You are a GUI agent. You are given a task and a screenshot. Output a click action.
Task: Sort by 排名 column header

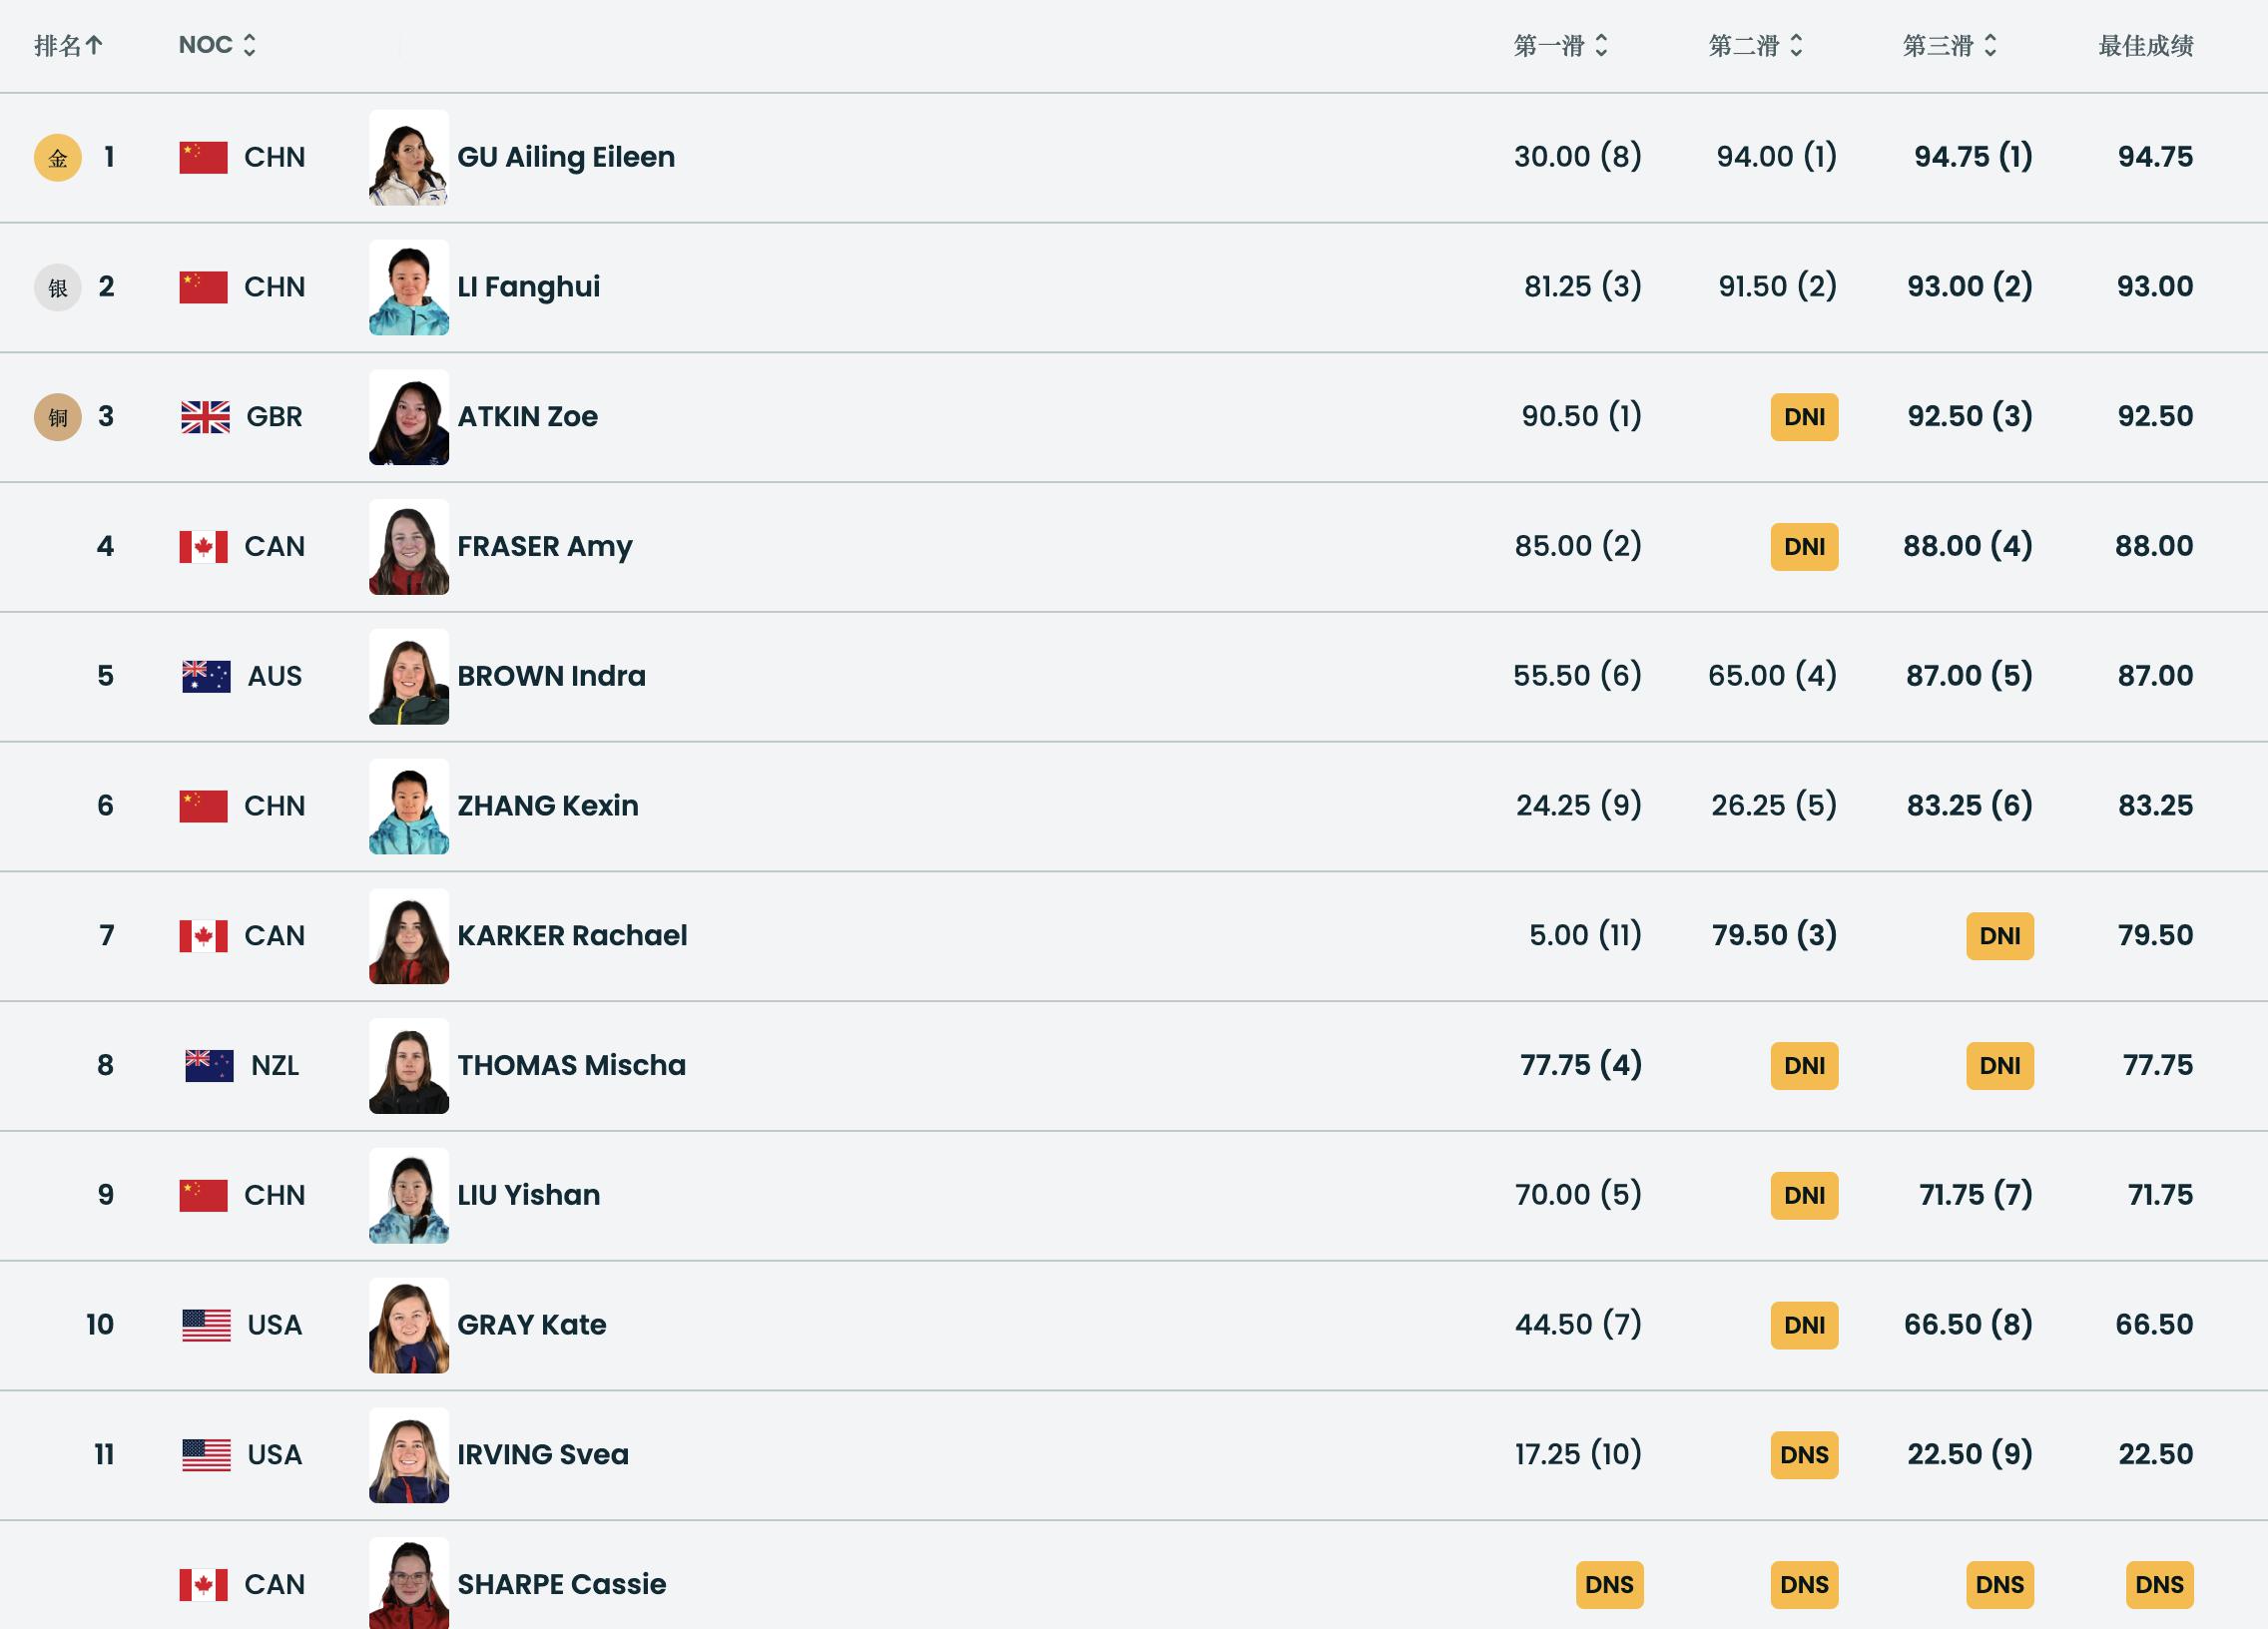pyautogui.click(x=69, y=45)
